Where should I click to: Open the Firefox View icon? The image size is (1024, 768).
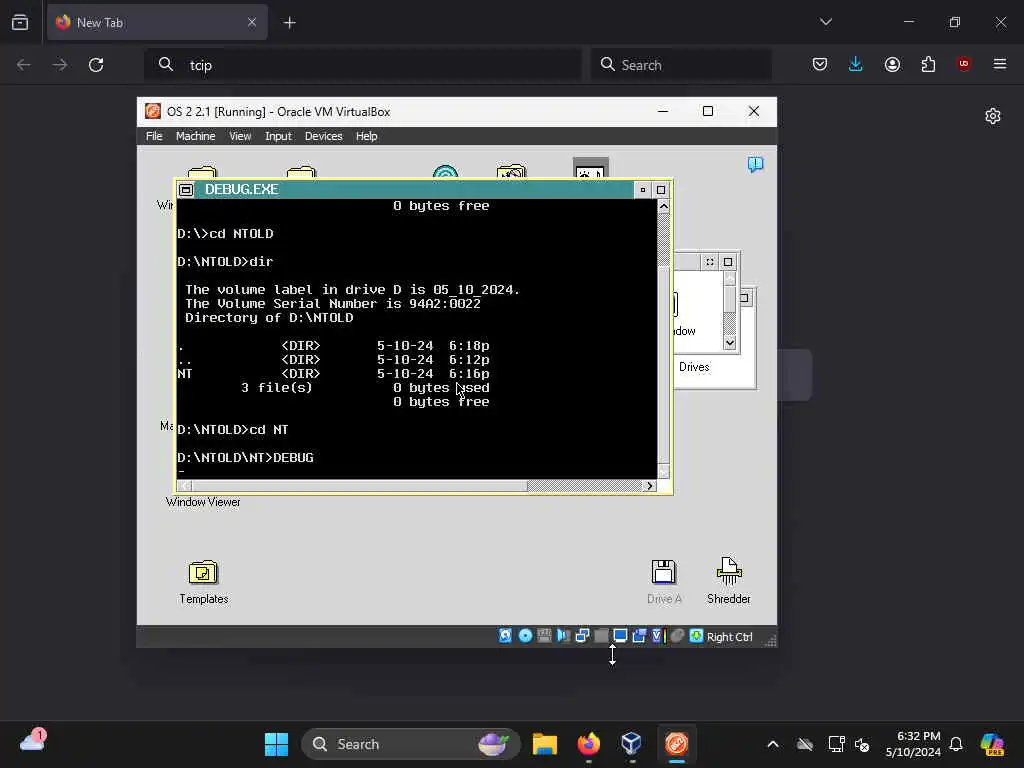pyautogui.click(x=20, y=22)
